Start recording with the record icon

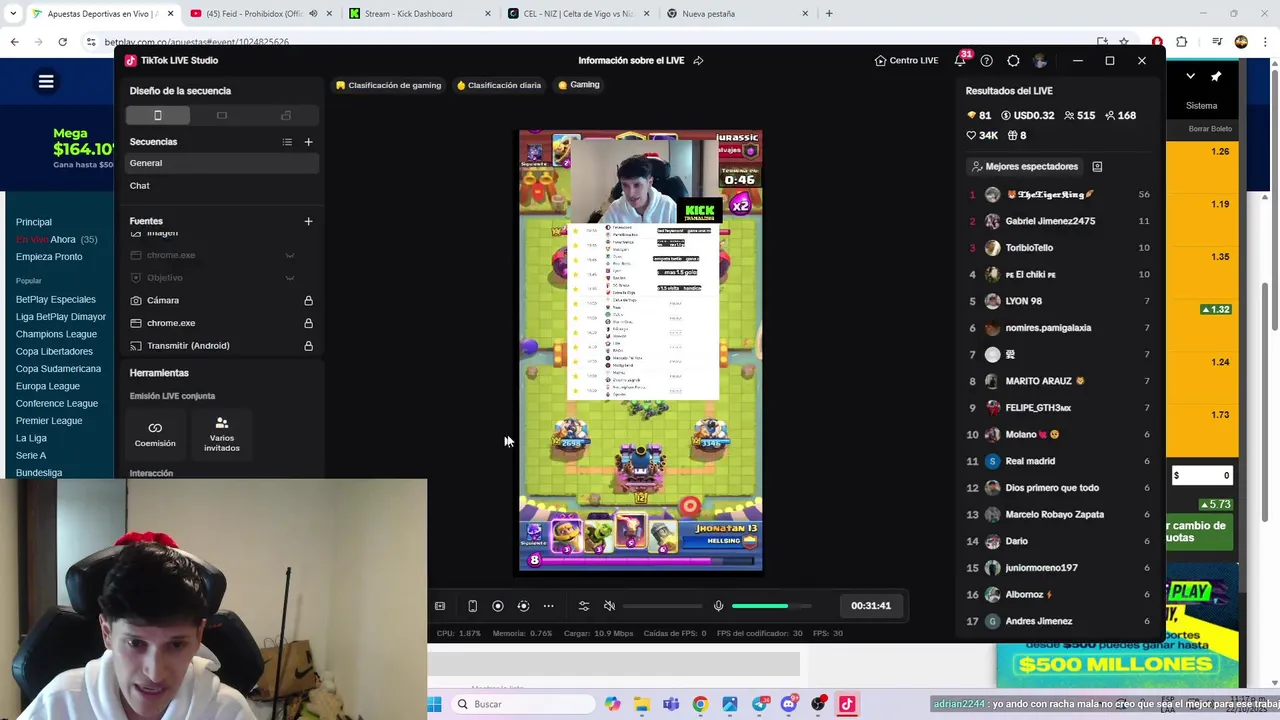(x=497, y=606)
